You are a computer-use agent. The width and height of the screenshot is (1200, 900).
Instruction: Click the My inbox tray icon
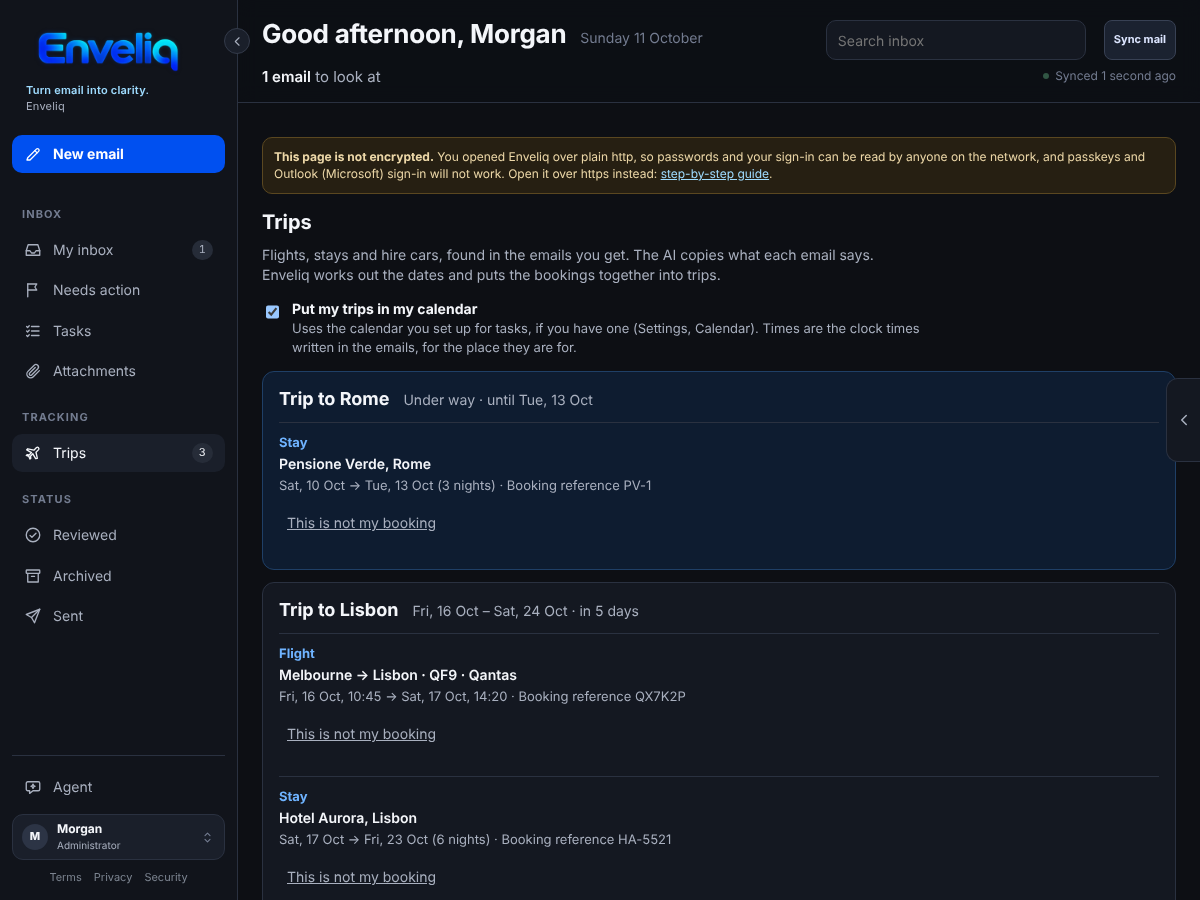coord(33,250)
